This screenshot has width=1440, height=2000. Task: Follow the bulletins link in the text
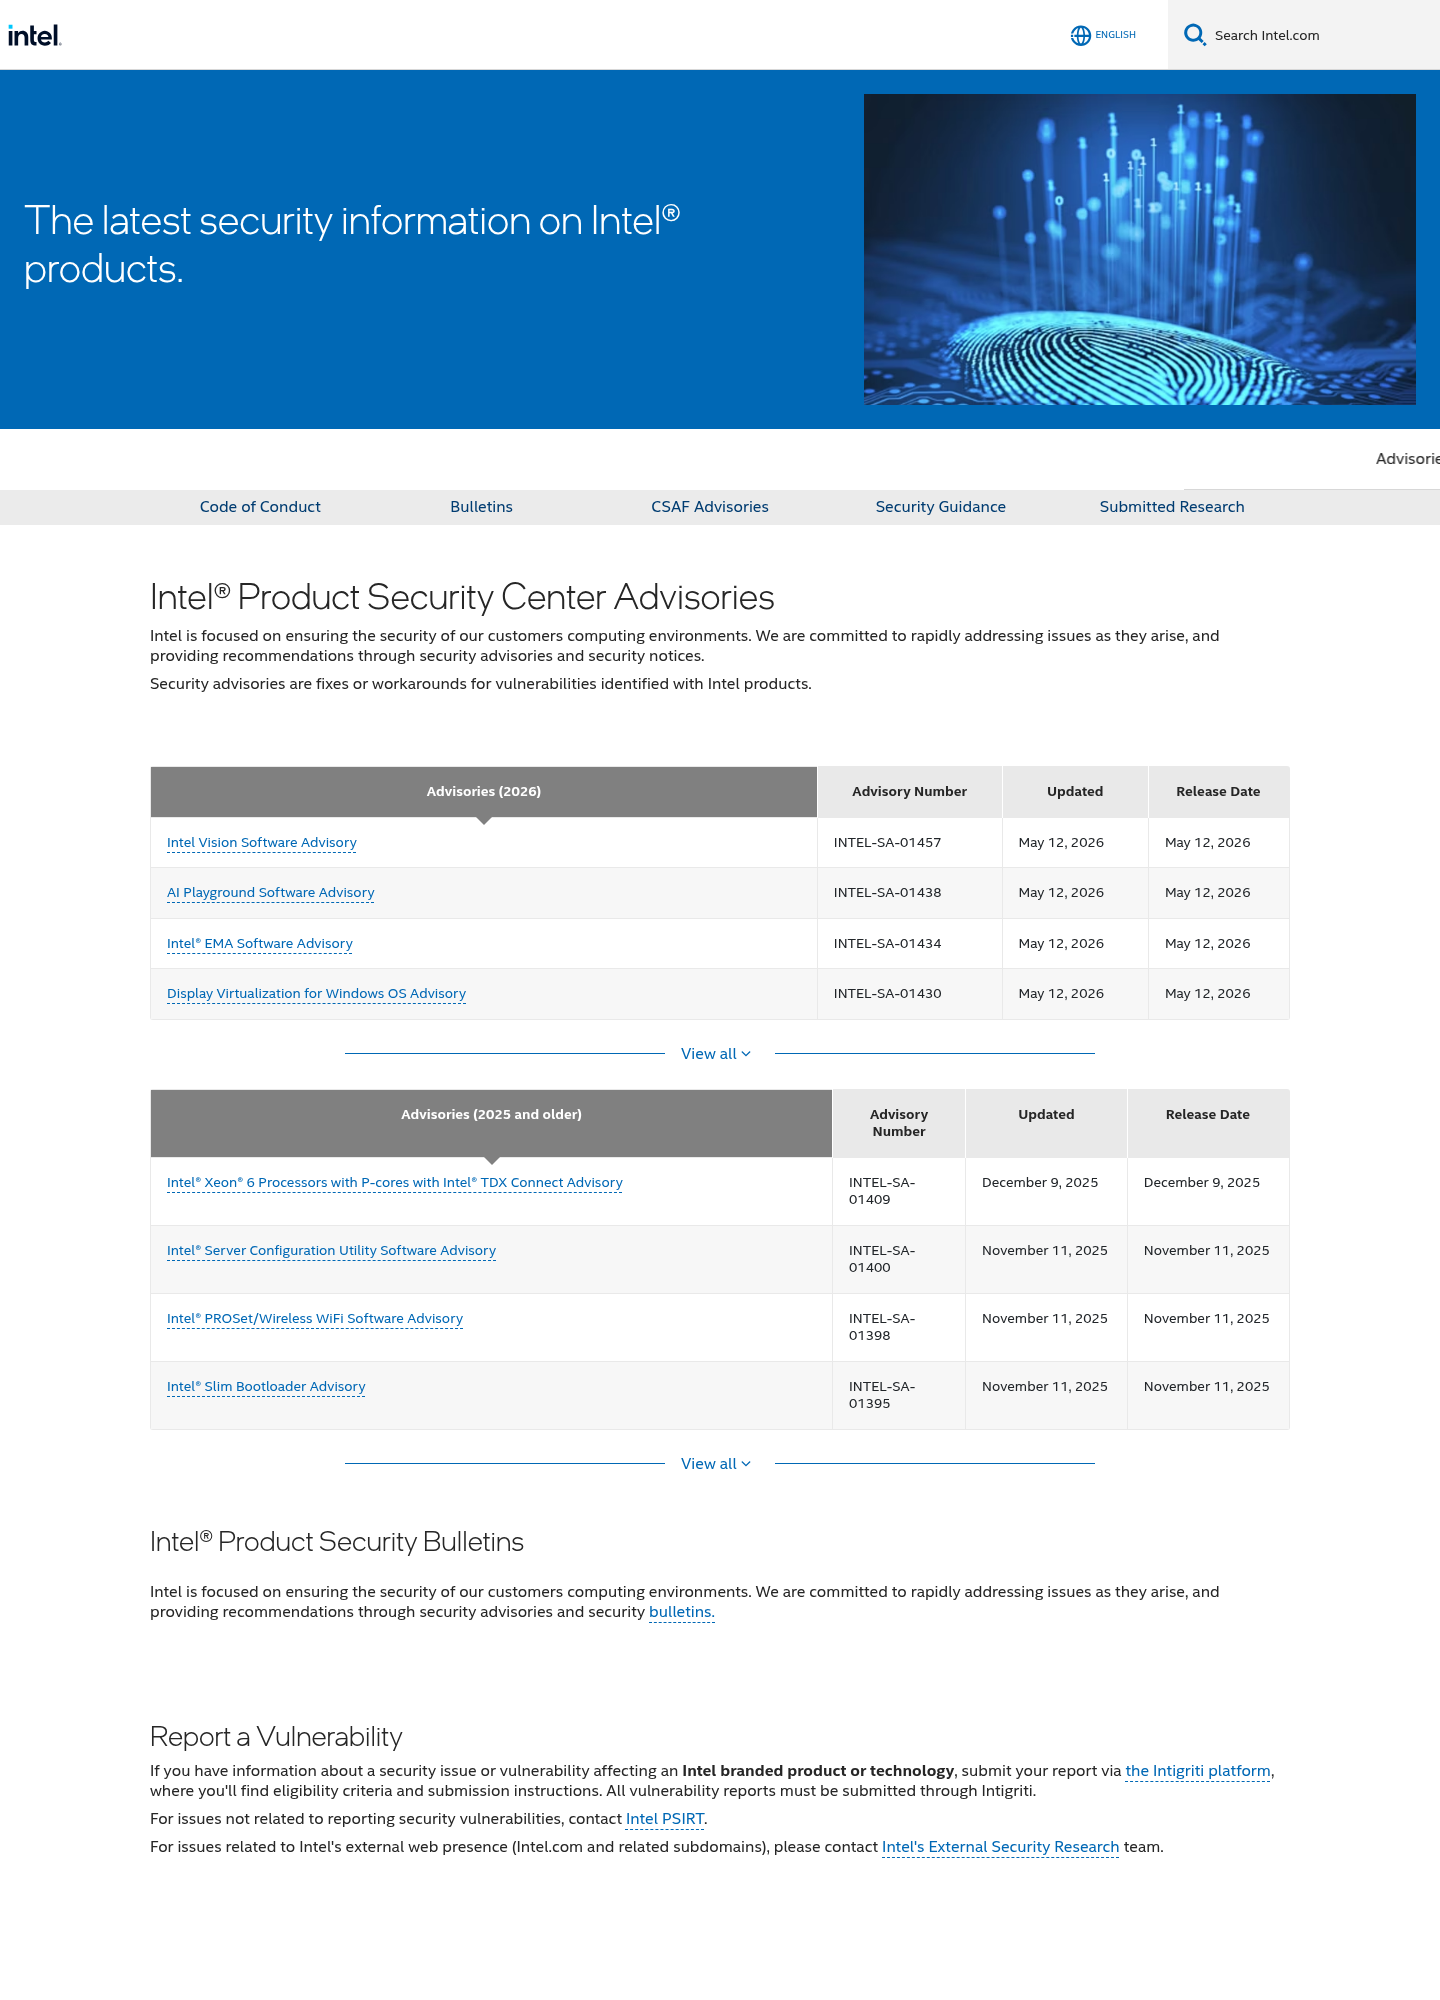click(x=682, y=1612)
